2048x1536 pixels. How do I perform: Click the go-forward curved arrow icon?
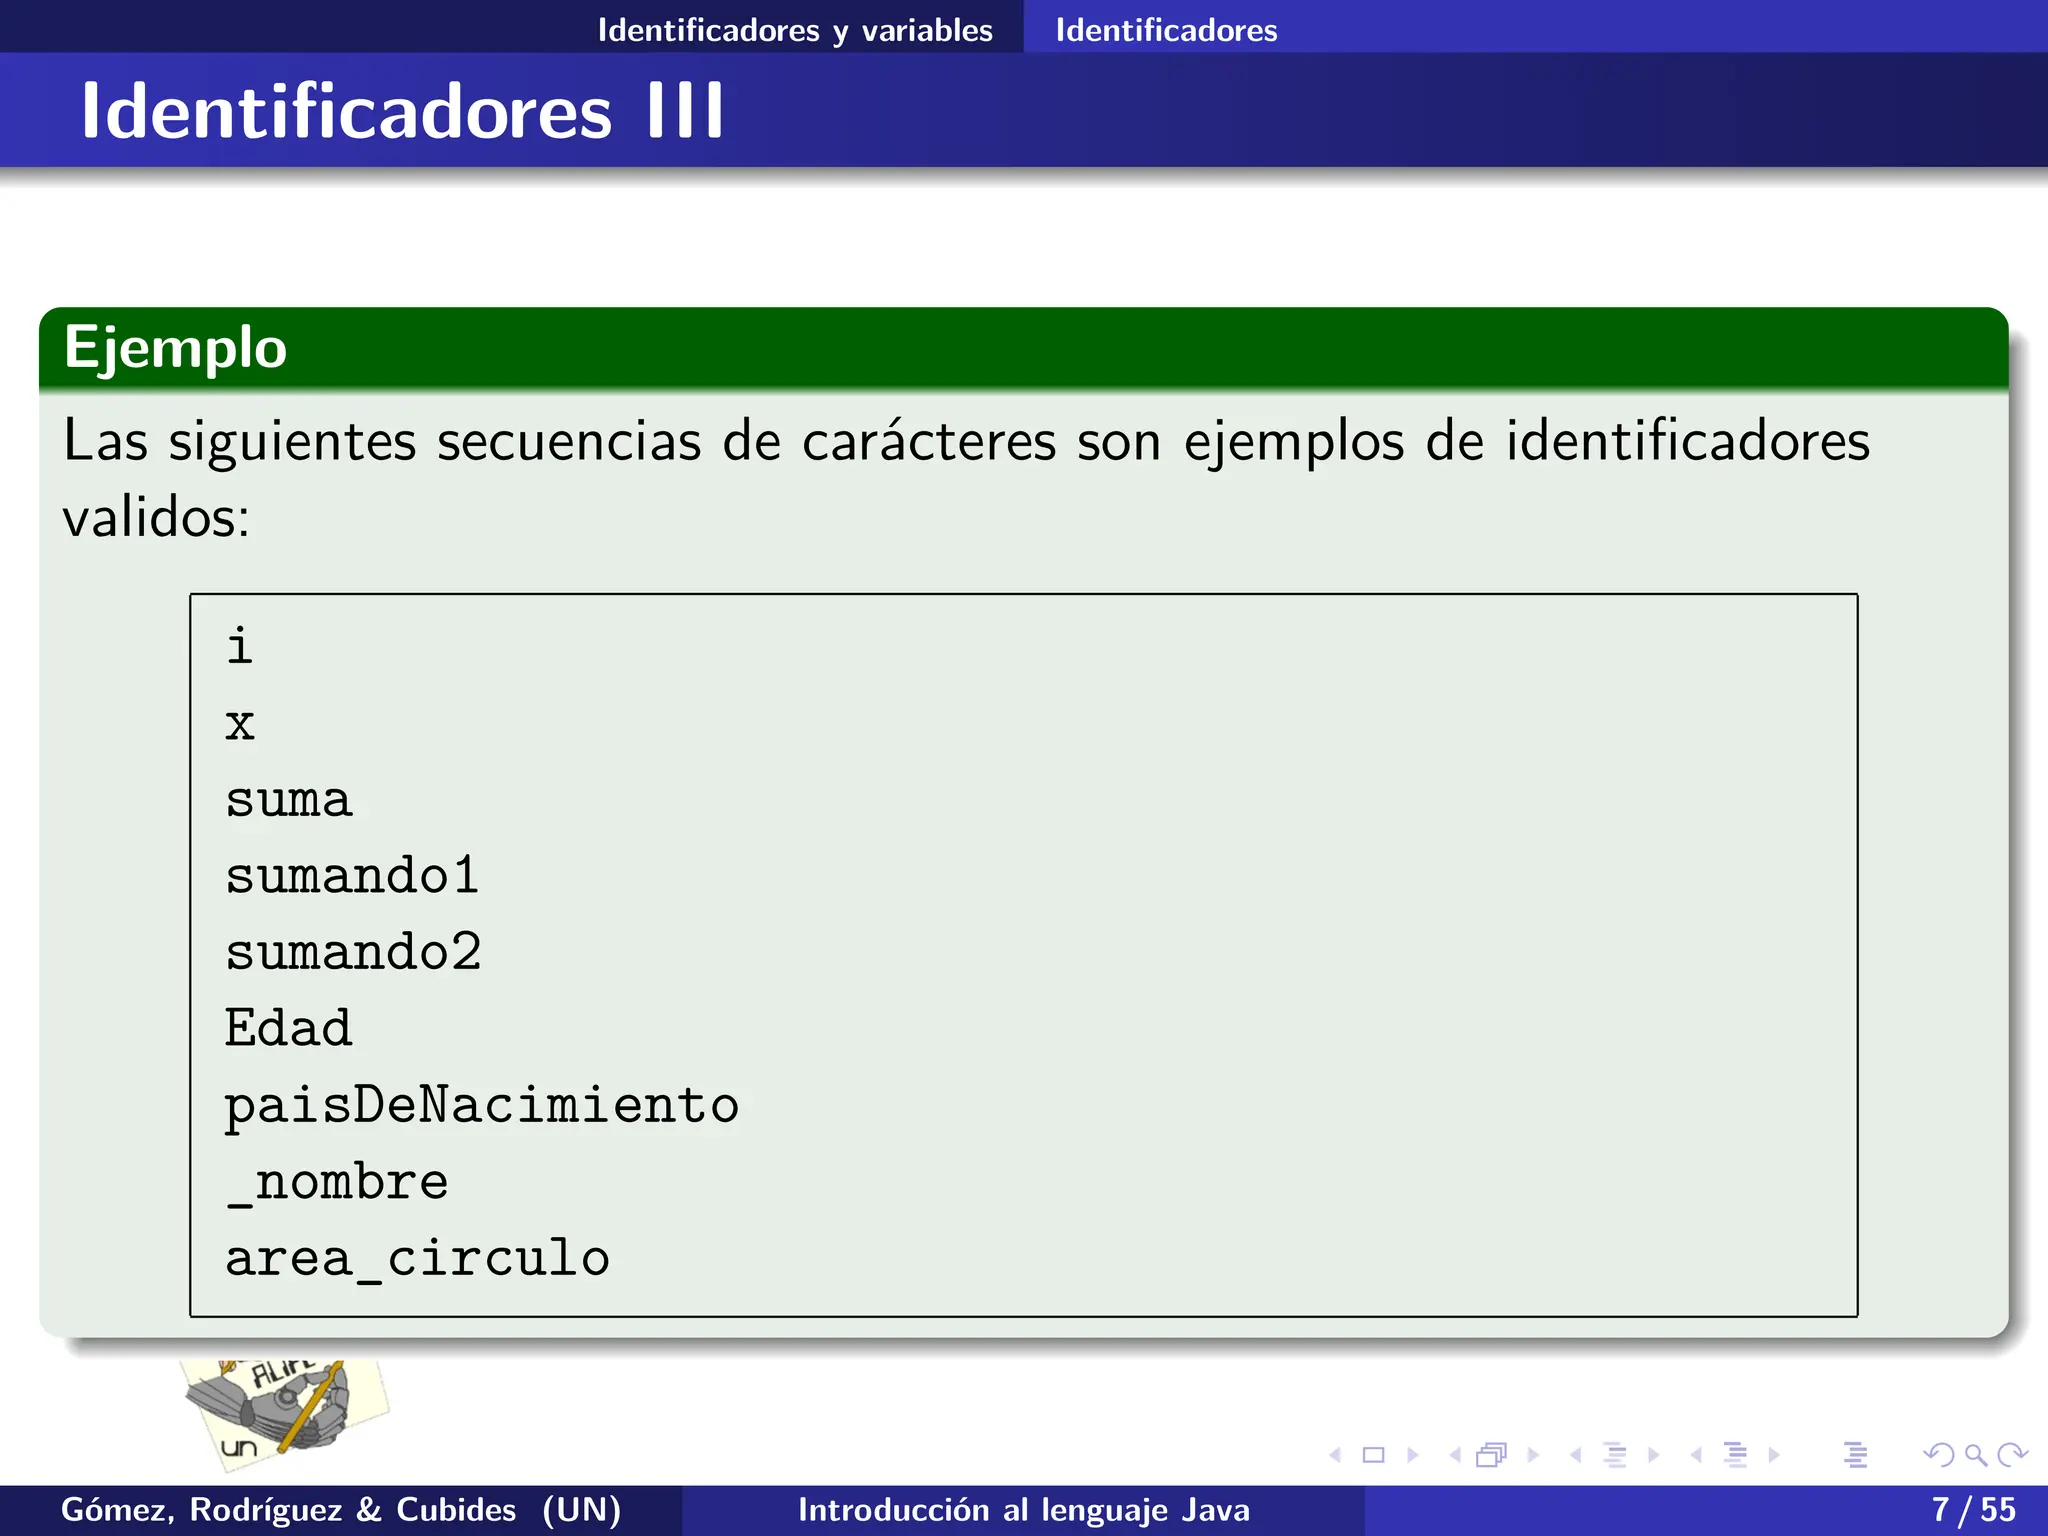[2012, 1455]
